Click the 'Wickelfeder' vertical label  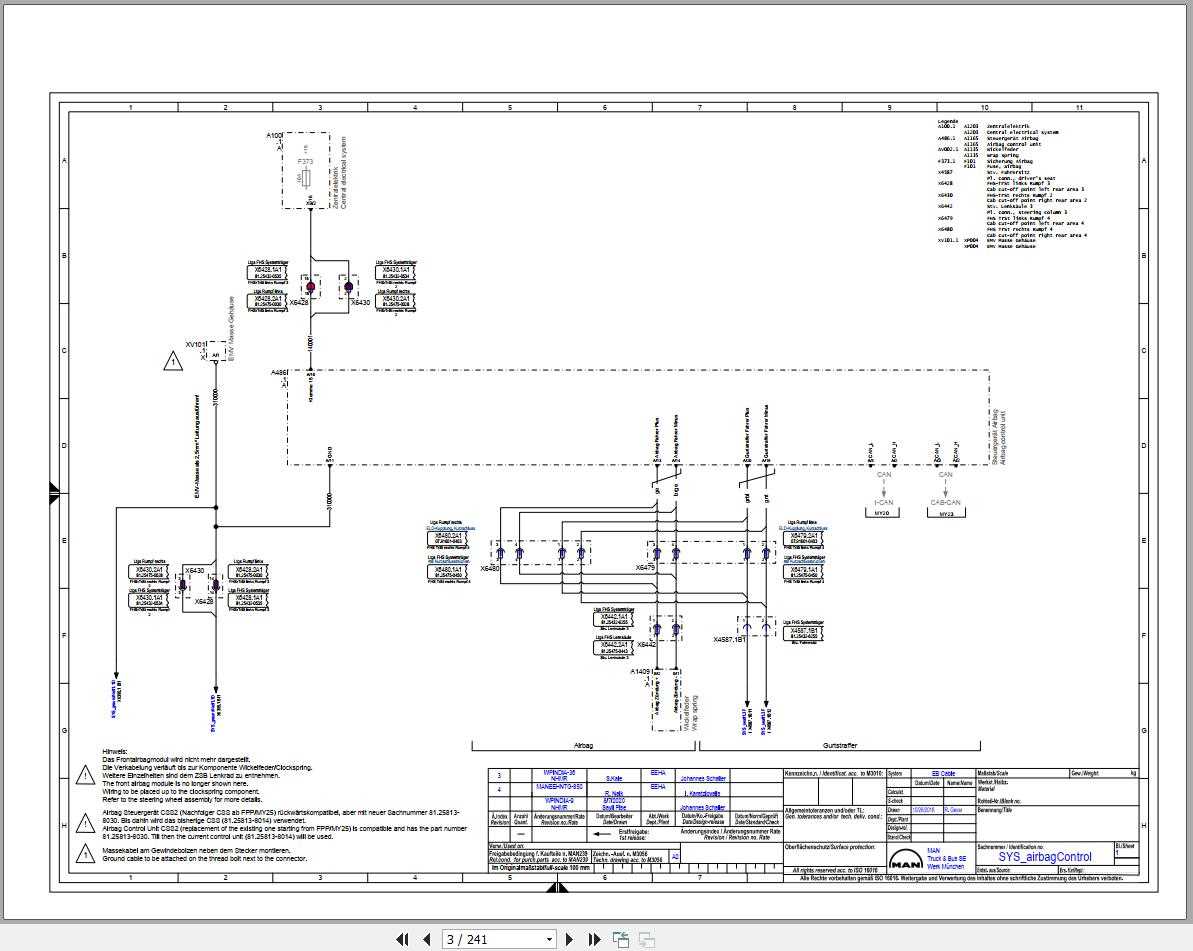pos(685,713)
